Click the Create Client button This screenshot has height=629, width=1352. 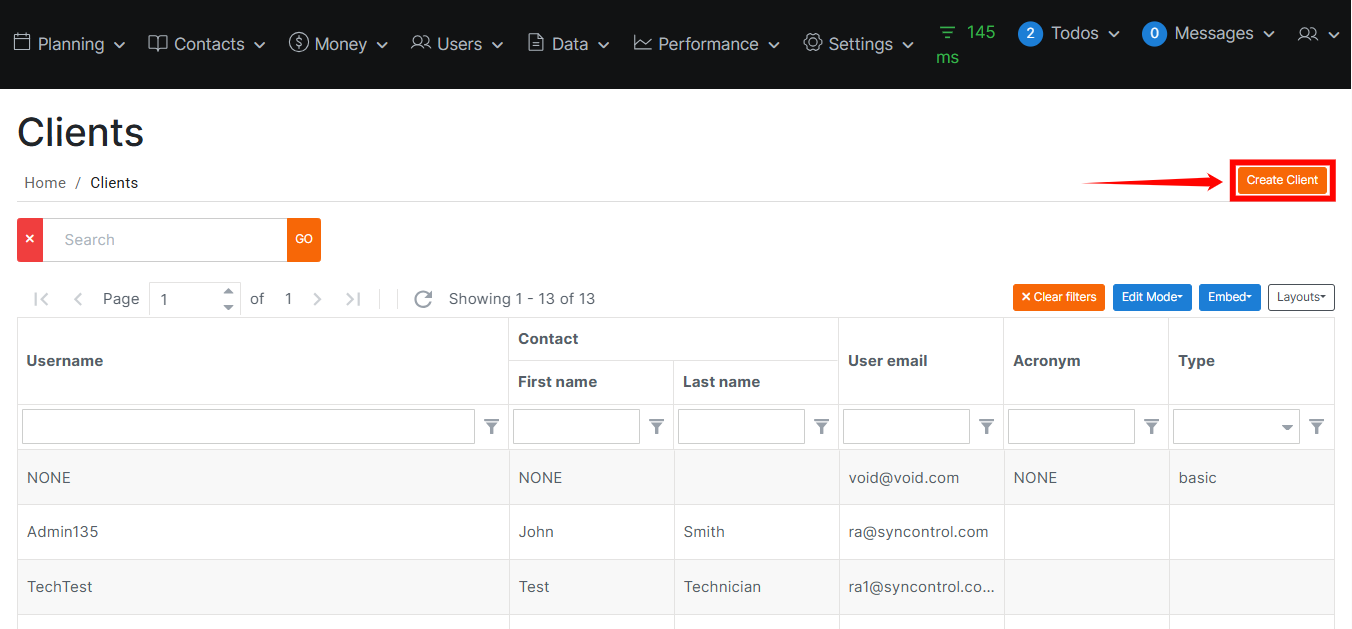(1282, 180)
